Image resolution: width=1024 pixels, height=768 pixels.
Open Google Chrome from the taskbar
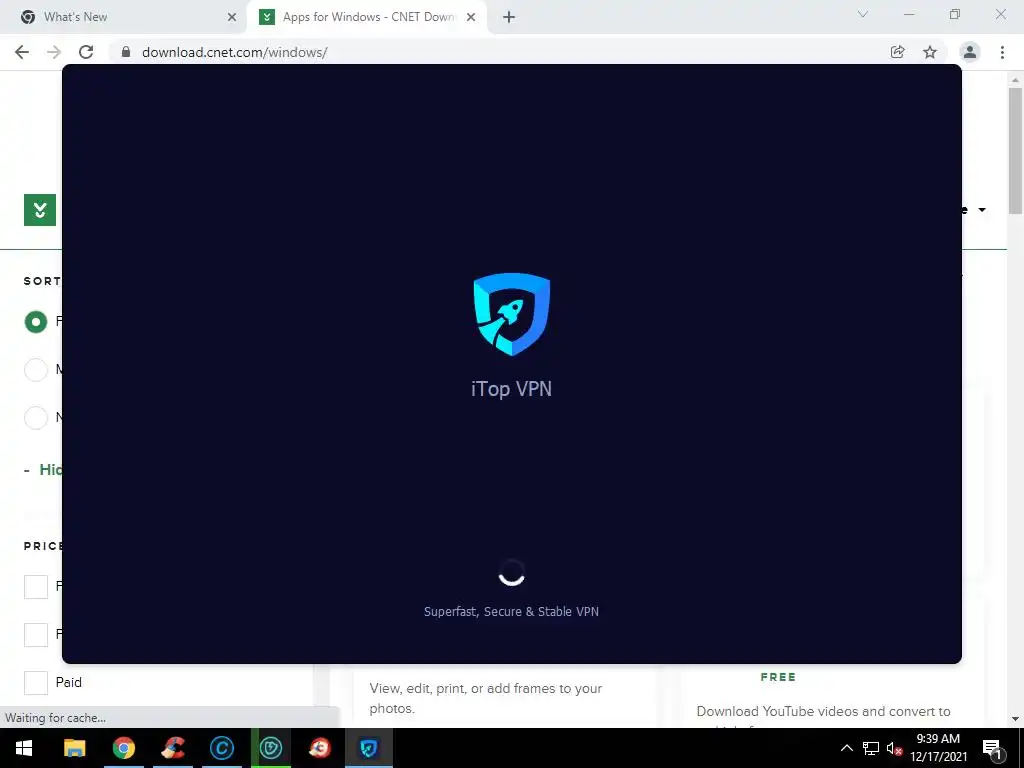[123, 748]
